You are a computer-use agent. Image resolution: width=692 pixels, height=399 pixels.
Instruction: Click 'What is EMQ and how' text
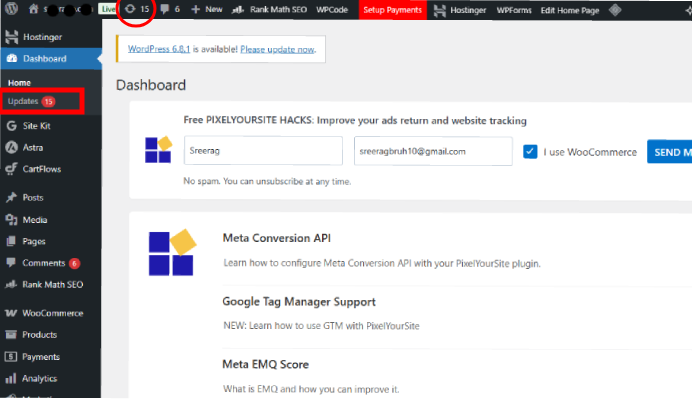tap(311, 389)
